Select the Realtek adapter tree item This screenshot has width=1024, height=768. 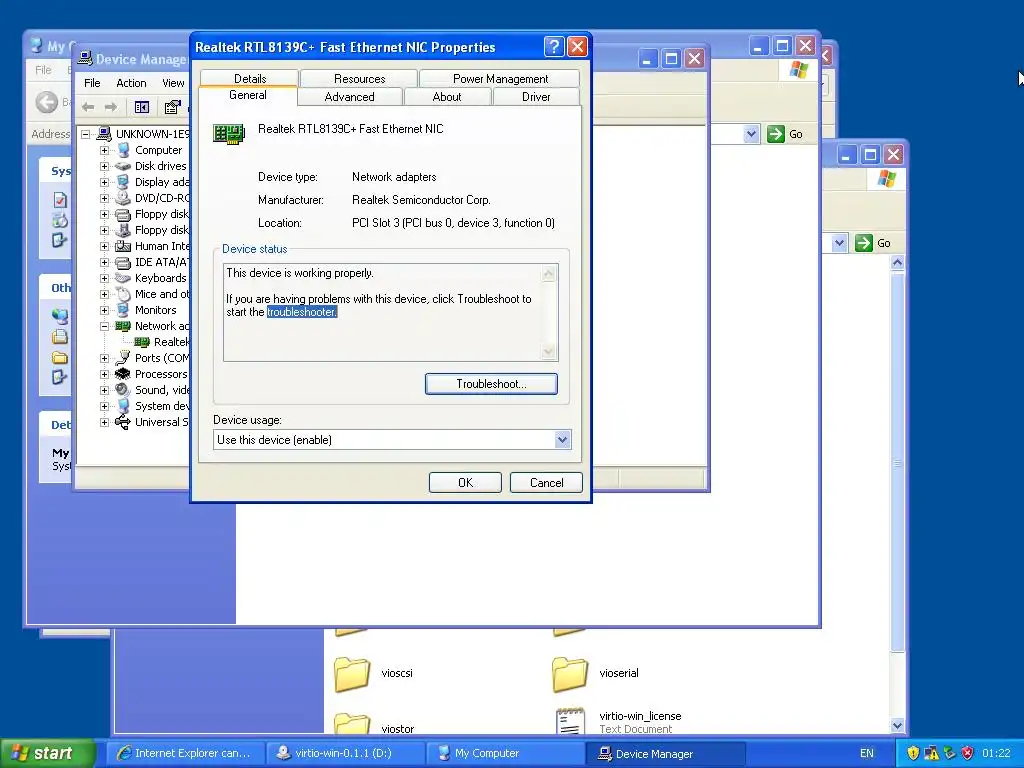tap(171, 342)
